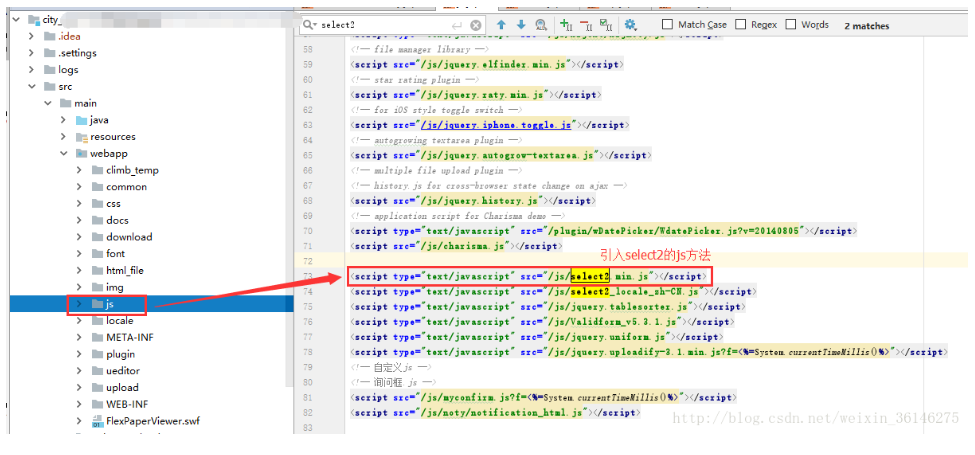
Task: Select FlexPaperViewer.swf file
Action: click(x=152, y=421)
